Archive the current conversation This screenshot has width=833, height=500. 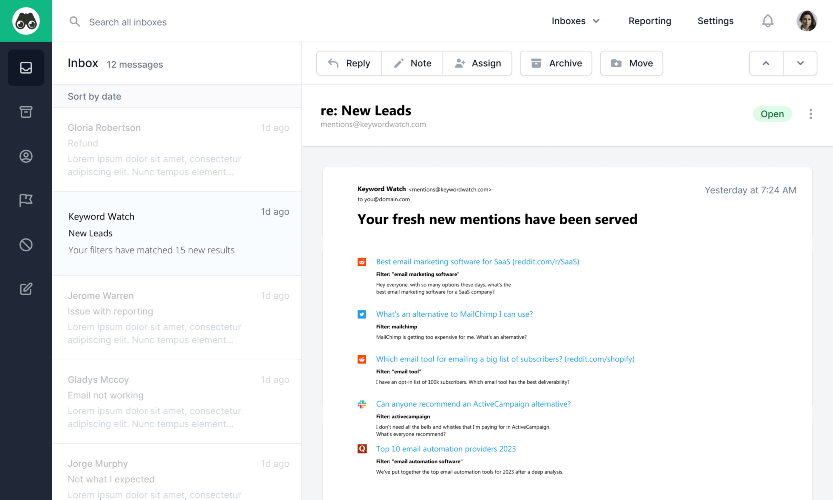coord(556,63)
